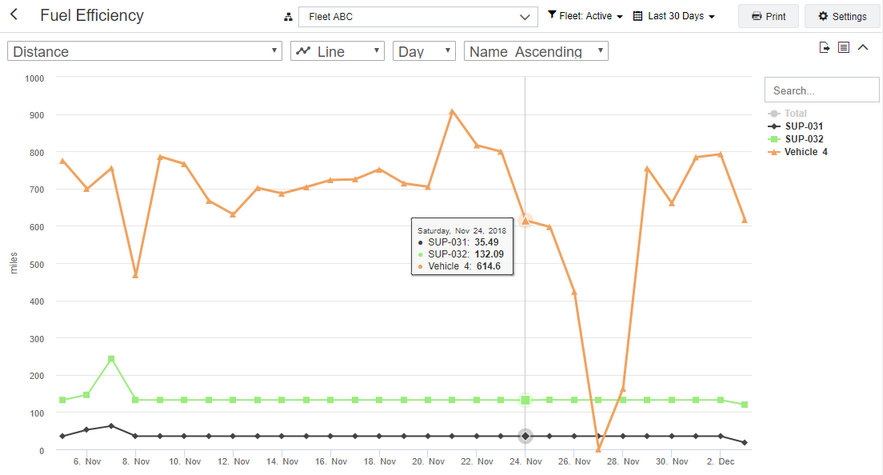This screenshot has width=883, height=475.
Task: Click the highlighted SUP-031 point on Nov 24
Action: coord(525,436)
